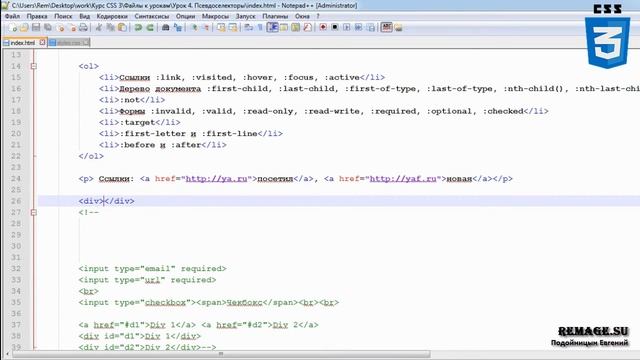Open the Replace toolbar icon
The width and height of the screenshot is (640, 360).
[178, 27]
